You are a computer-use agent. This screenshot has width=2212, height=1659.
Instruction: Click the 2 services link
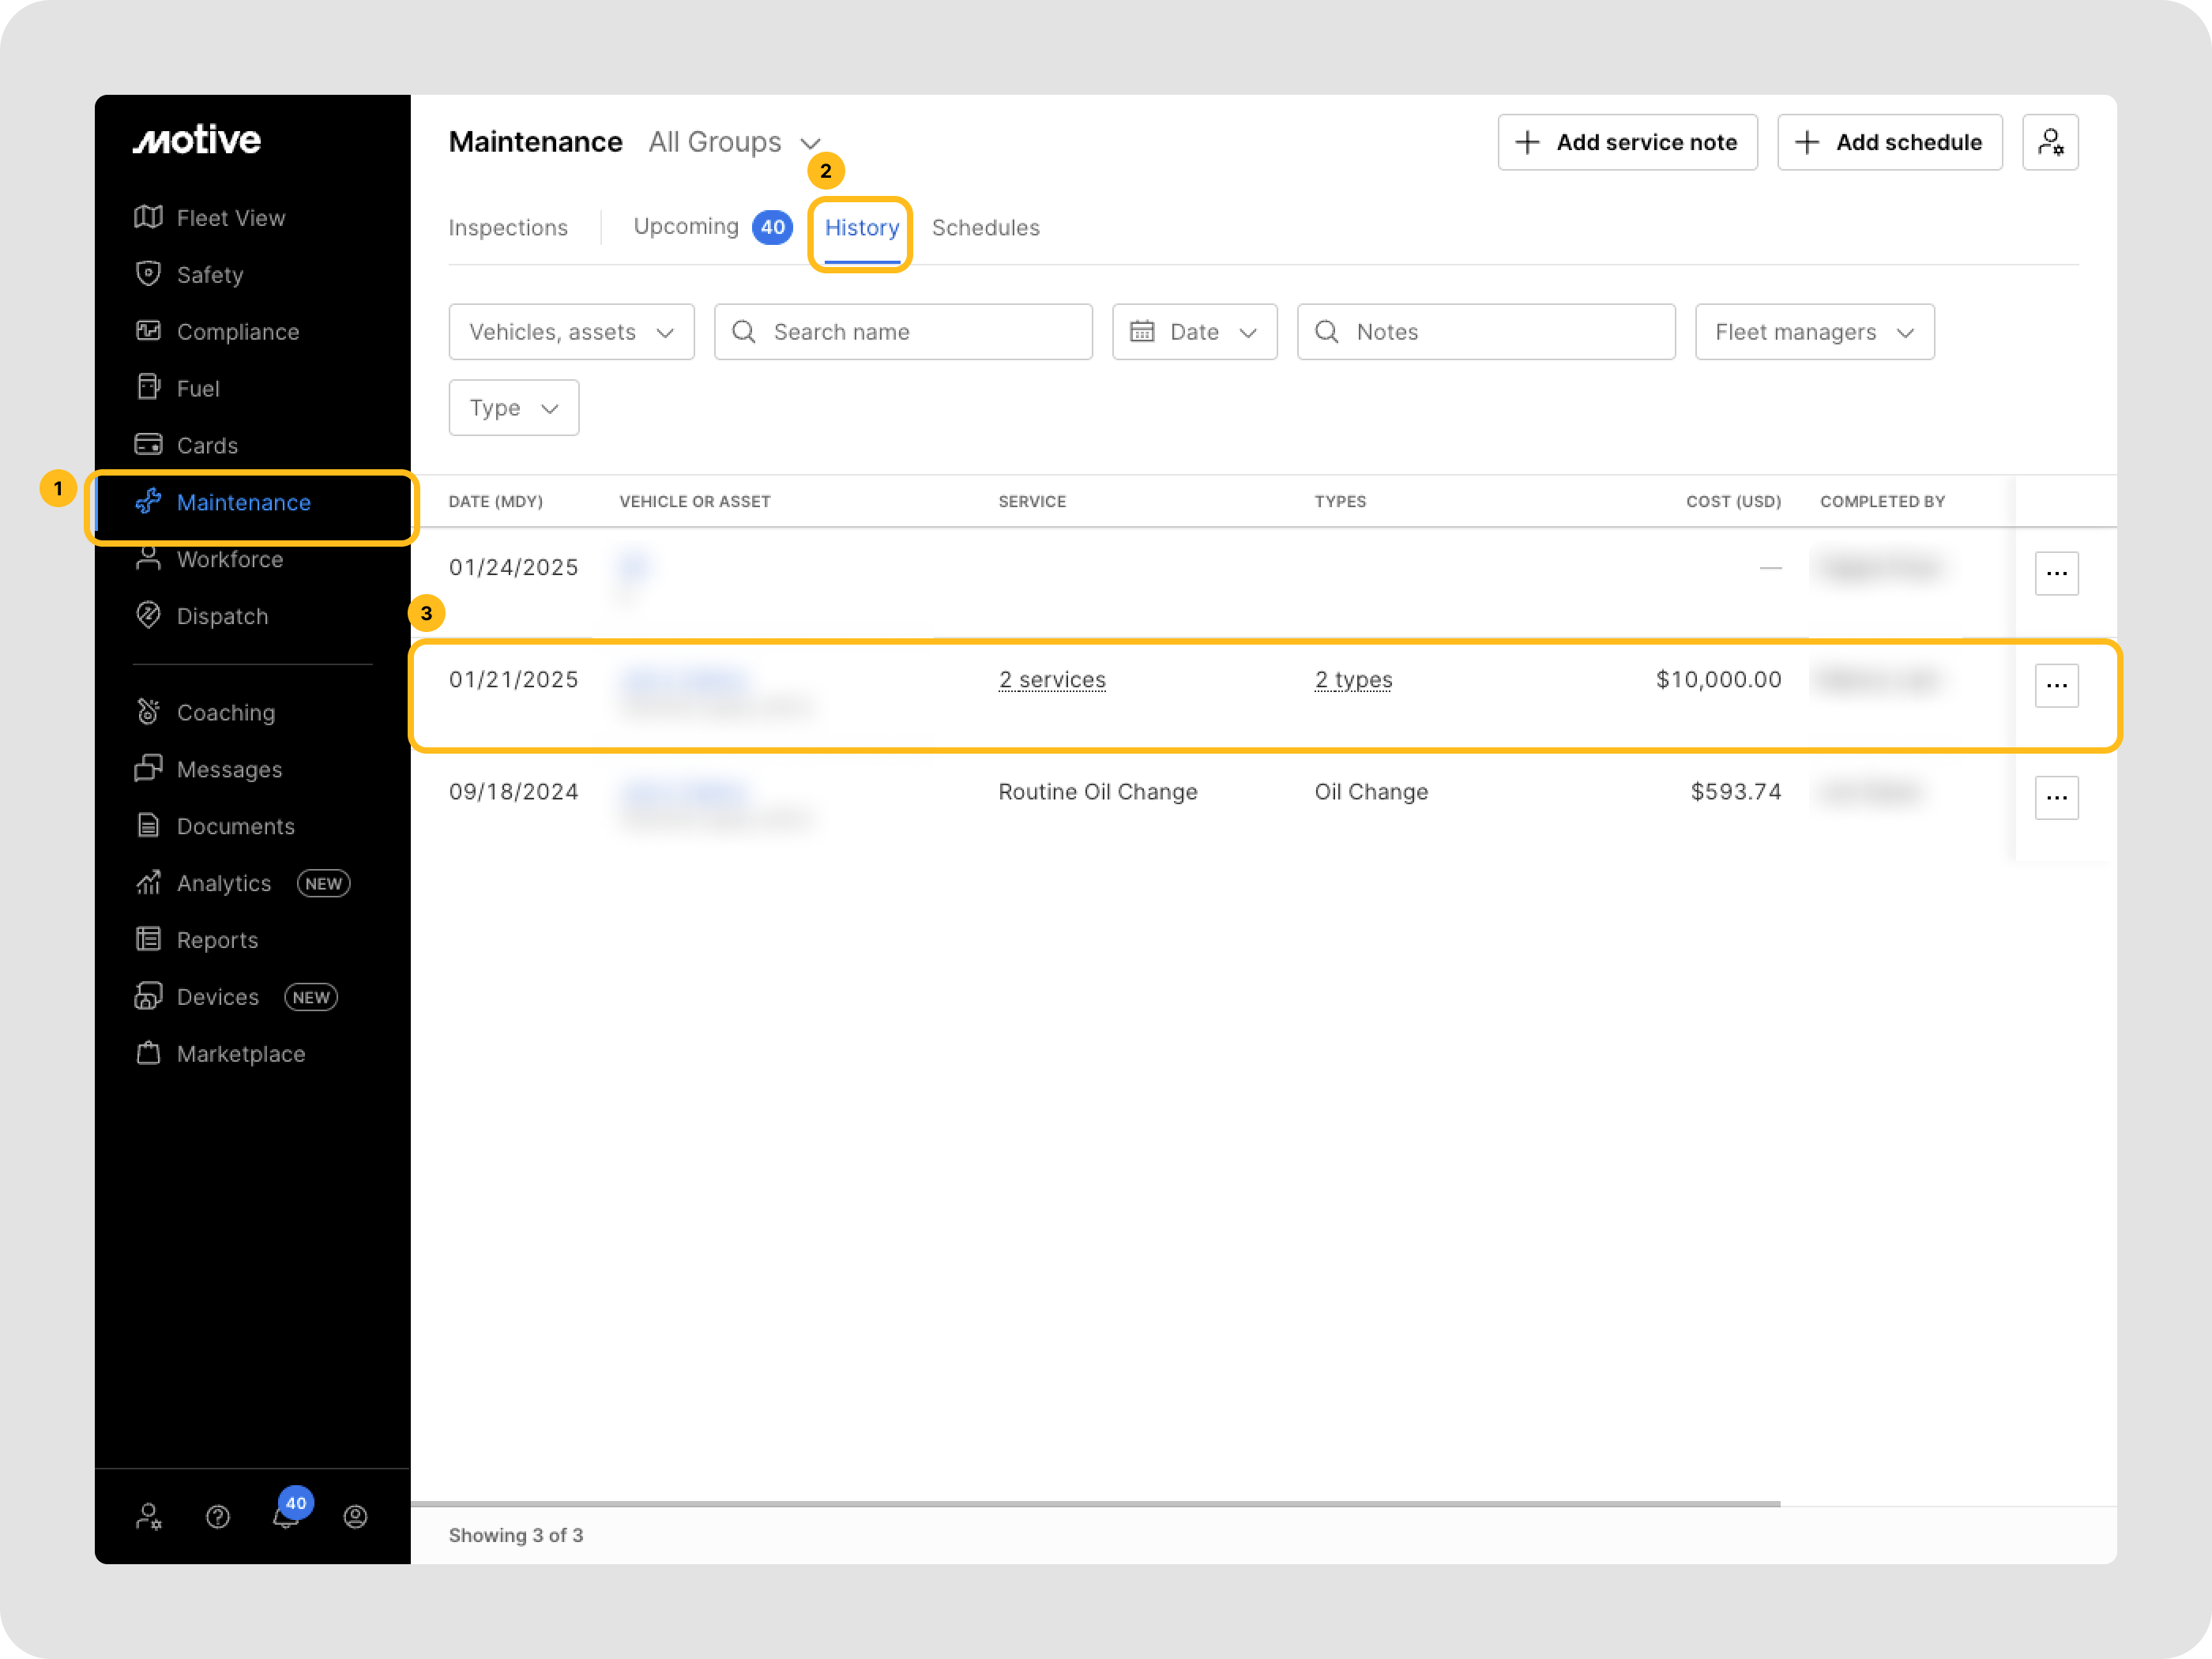click(x=1052, y=680)
